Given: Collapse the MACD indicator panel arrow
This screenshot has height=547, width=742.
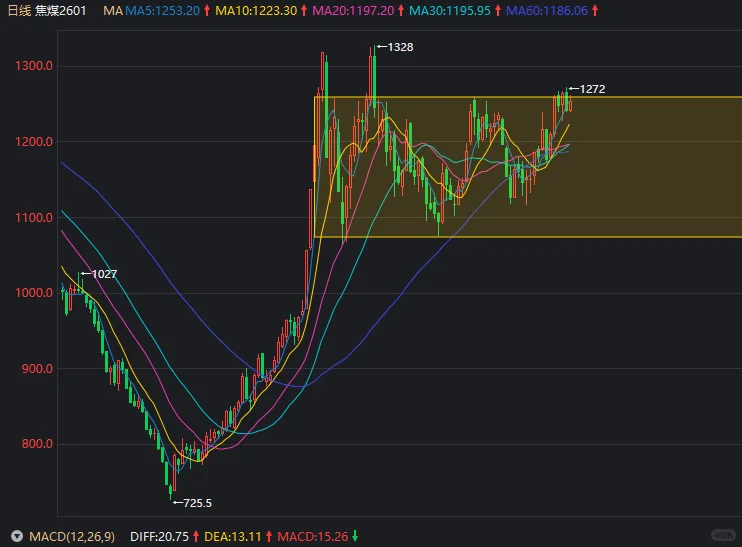Looking at the screenshot, I should point(17,536).
